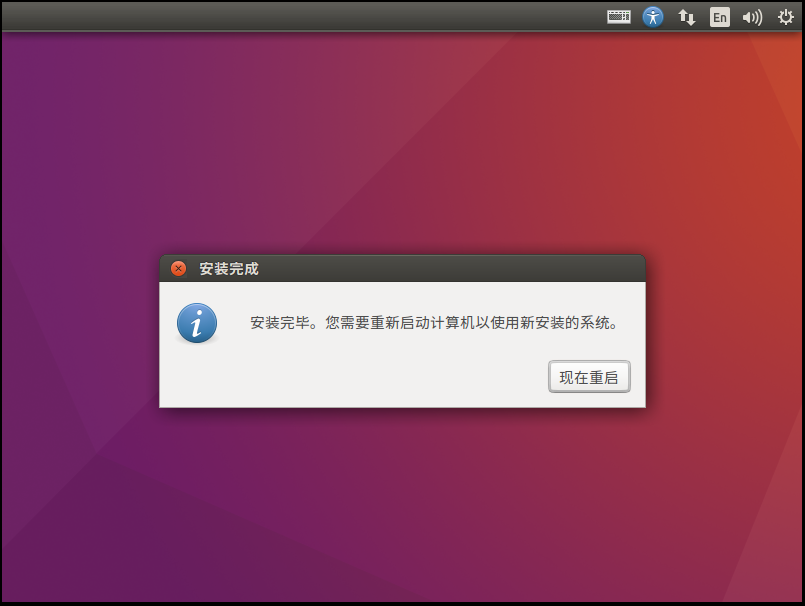Click the 安装完成 title text
Image resolution: width=805 pixels, height=606 pixels.
click(228, 269)
